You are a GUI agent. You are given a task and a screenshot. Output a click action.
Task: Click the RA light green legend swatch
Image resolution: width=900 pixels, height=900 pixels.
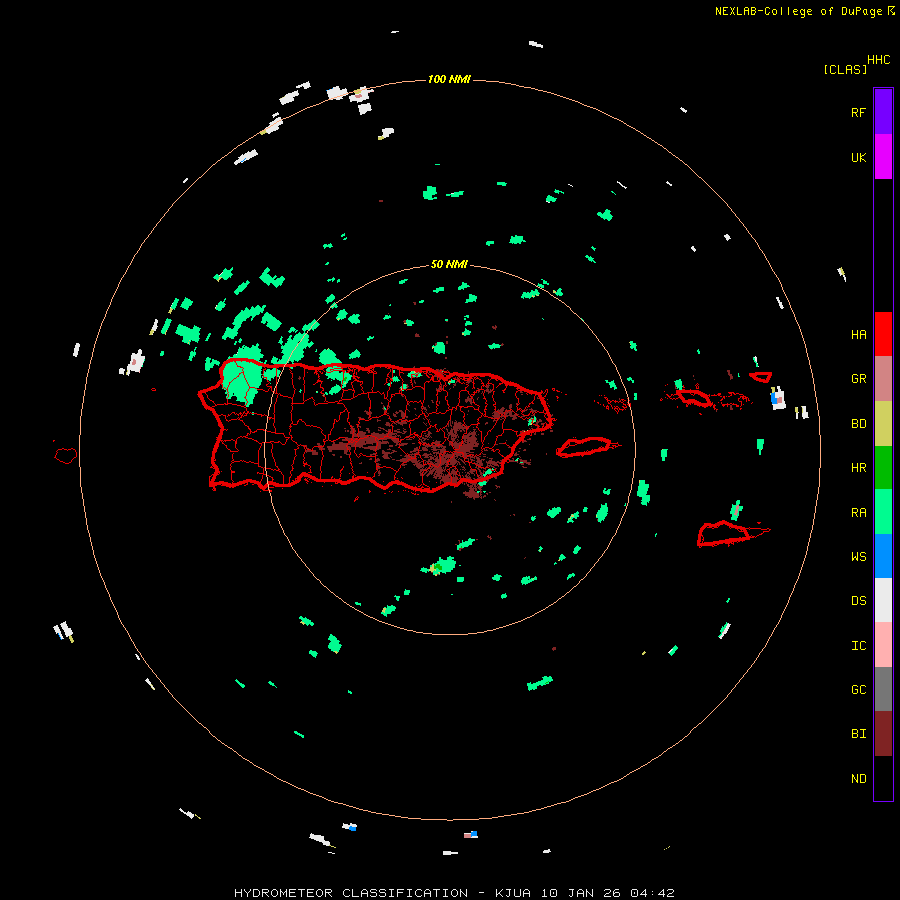coord(883,512)
